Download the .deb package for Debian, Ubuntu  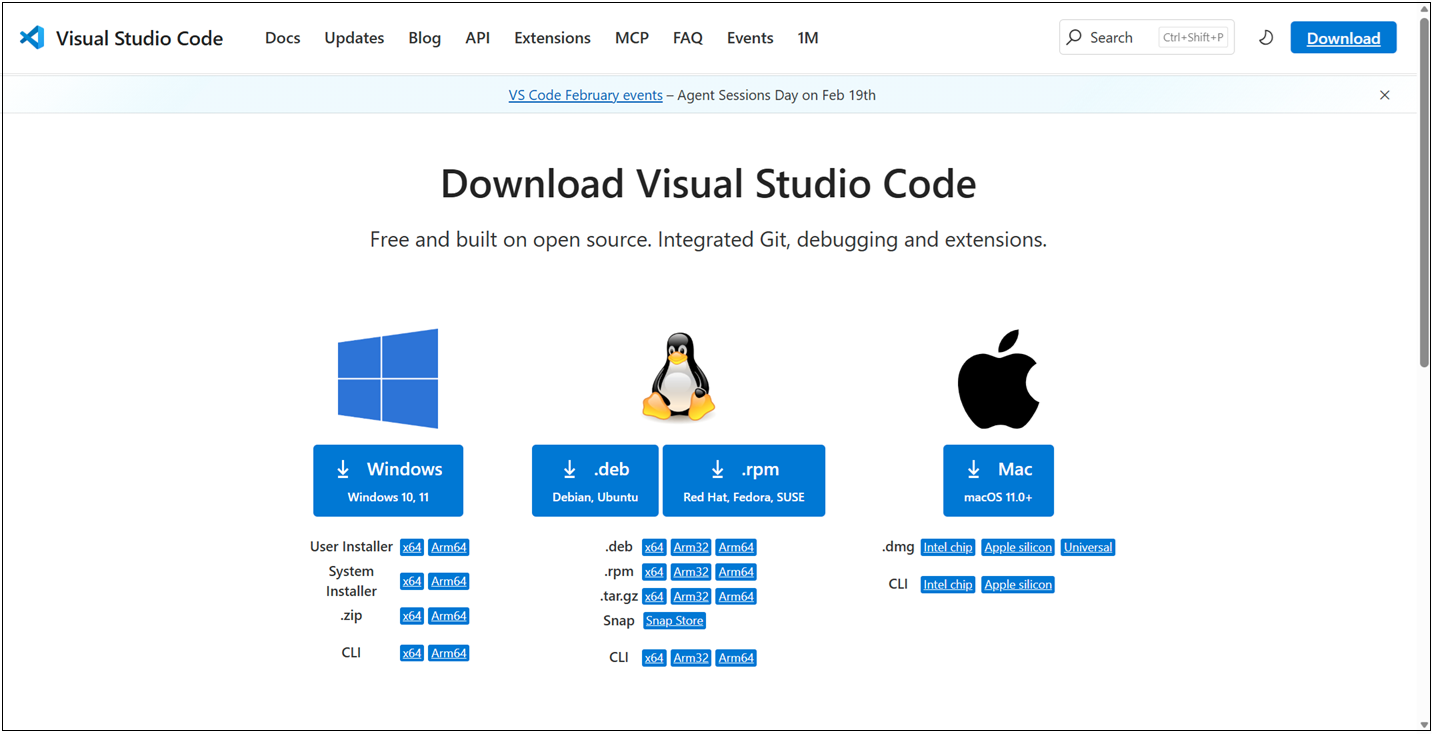click(595, 481)
